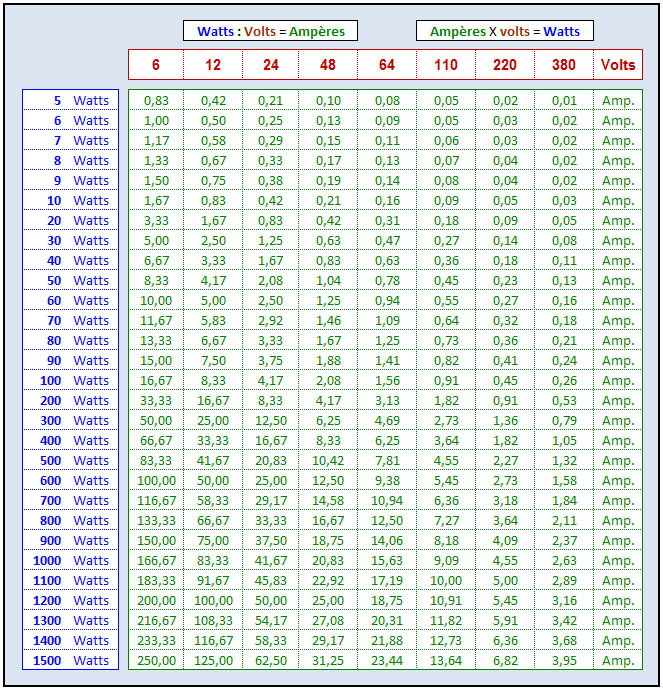Click cell 0,79 in the 300 Watts row
This screenshot has width=663, height=690.
tap(564, 421)
